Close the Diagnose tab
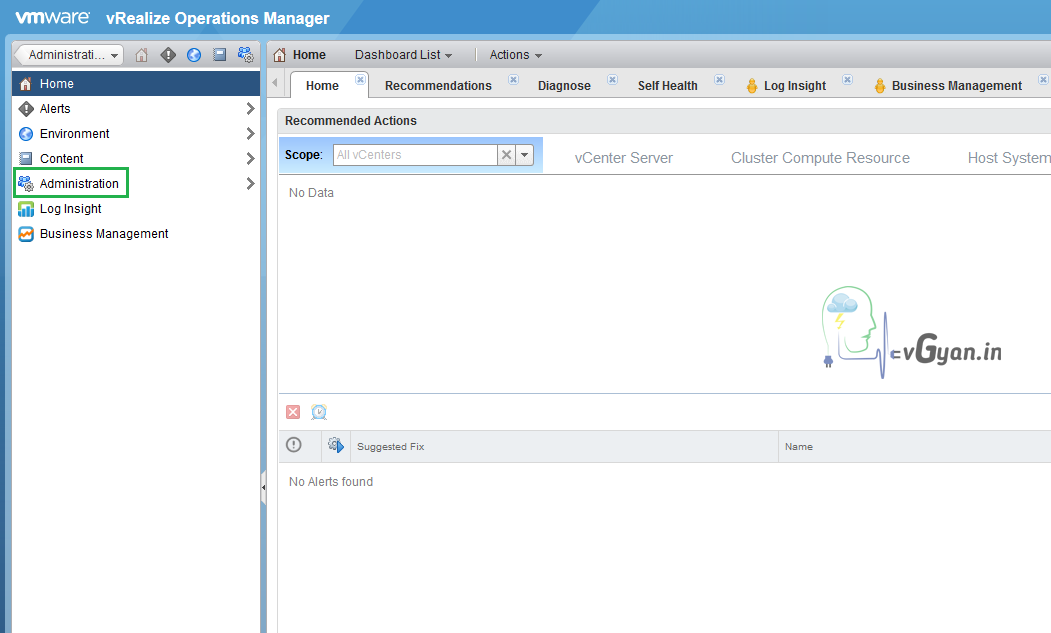Viewport: 1051px width, 633px height. click(x=613, y=79)
